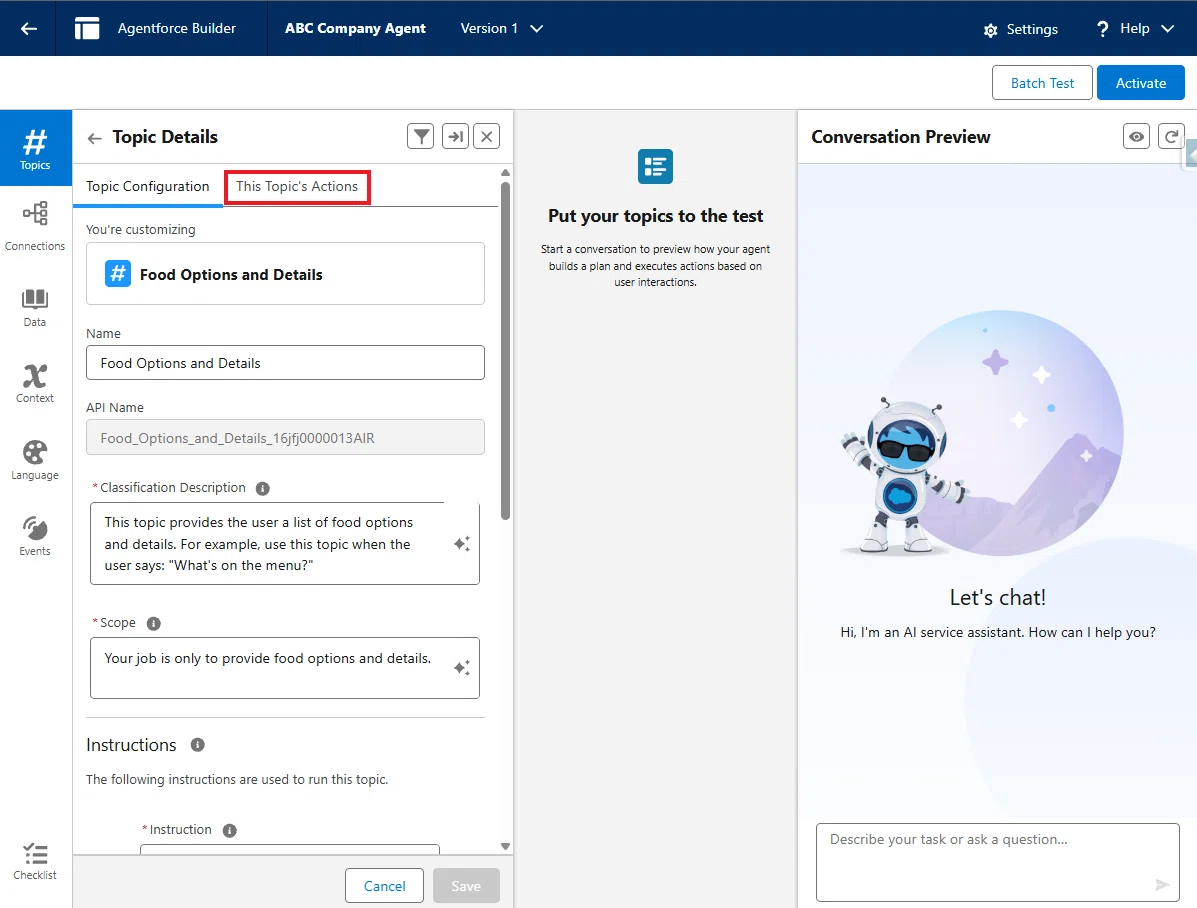This screenshot has height=908, width=1197.
Task: Open the Data sidebar panel
Action: 35,308
